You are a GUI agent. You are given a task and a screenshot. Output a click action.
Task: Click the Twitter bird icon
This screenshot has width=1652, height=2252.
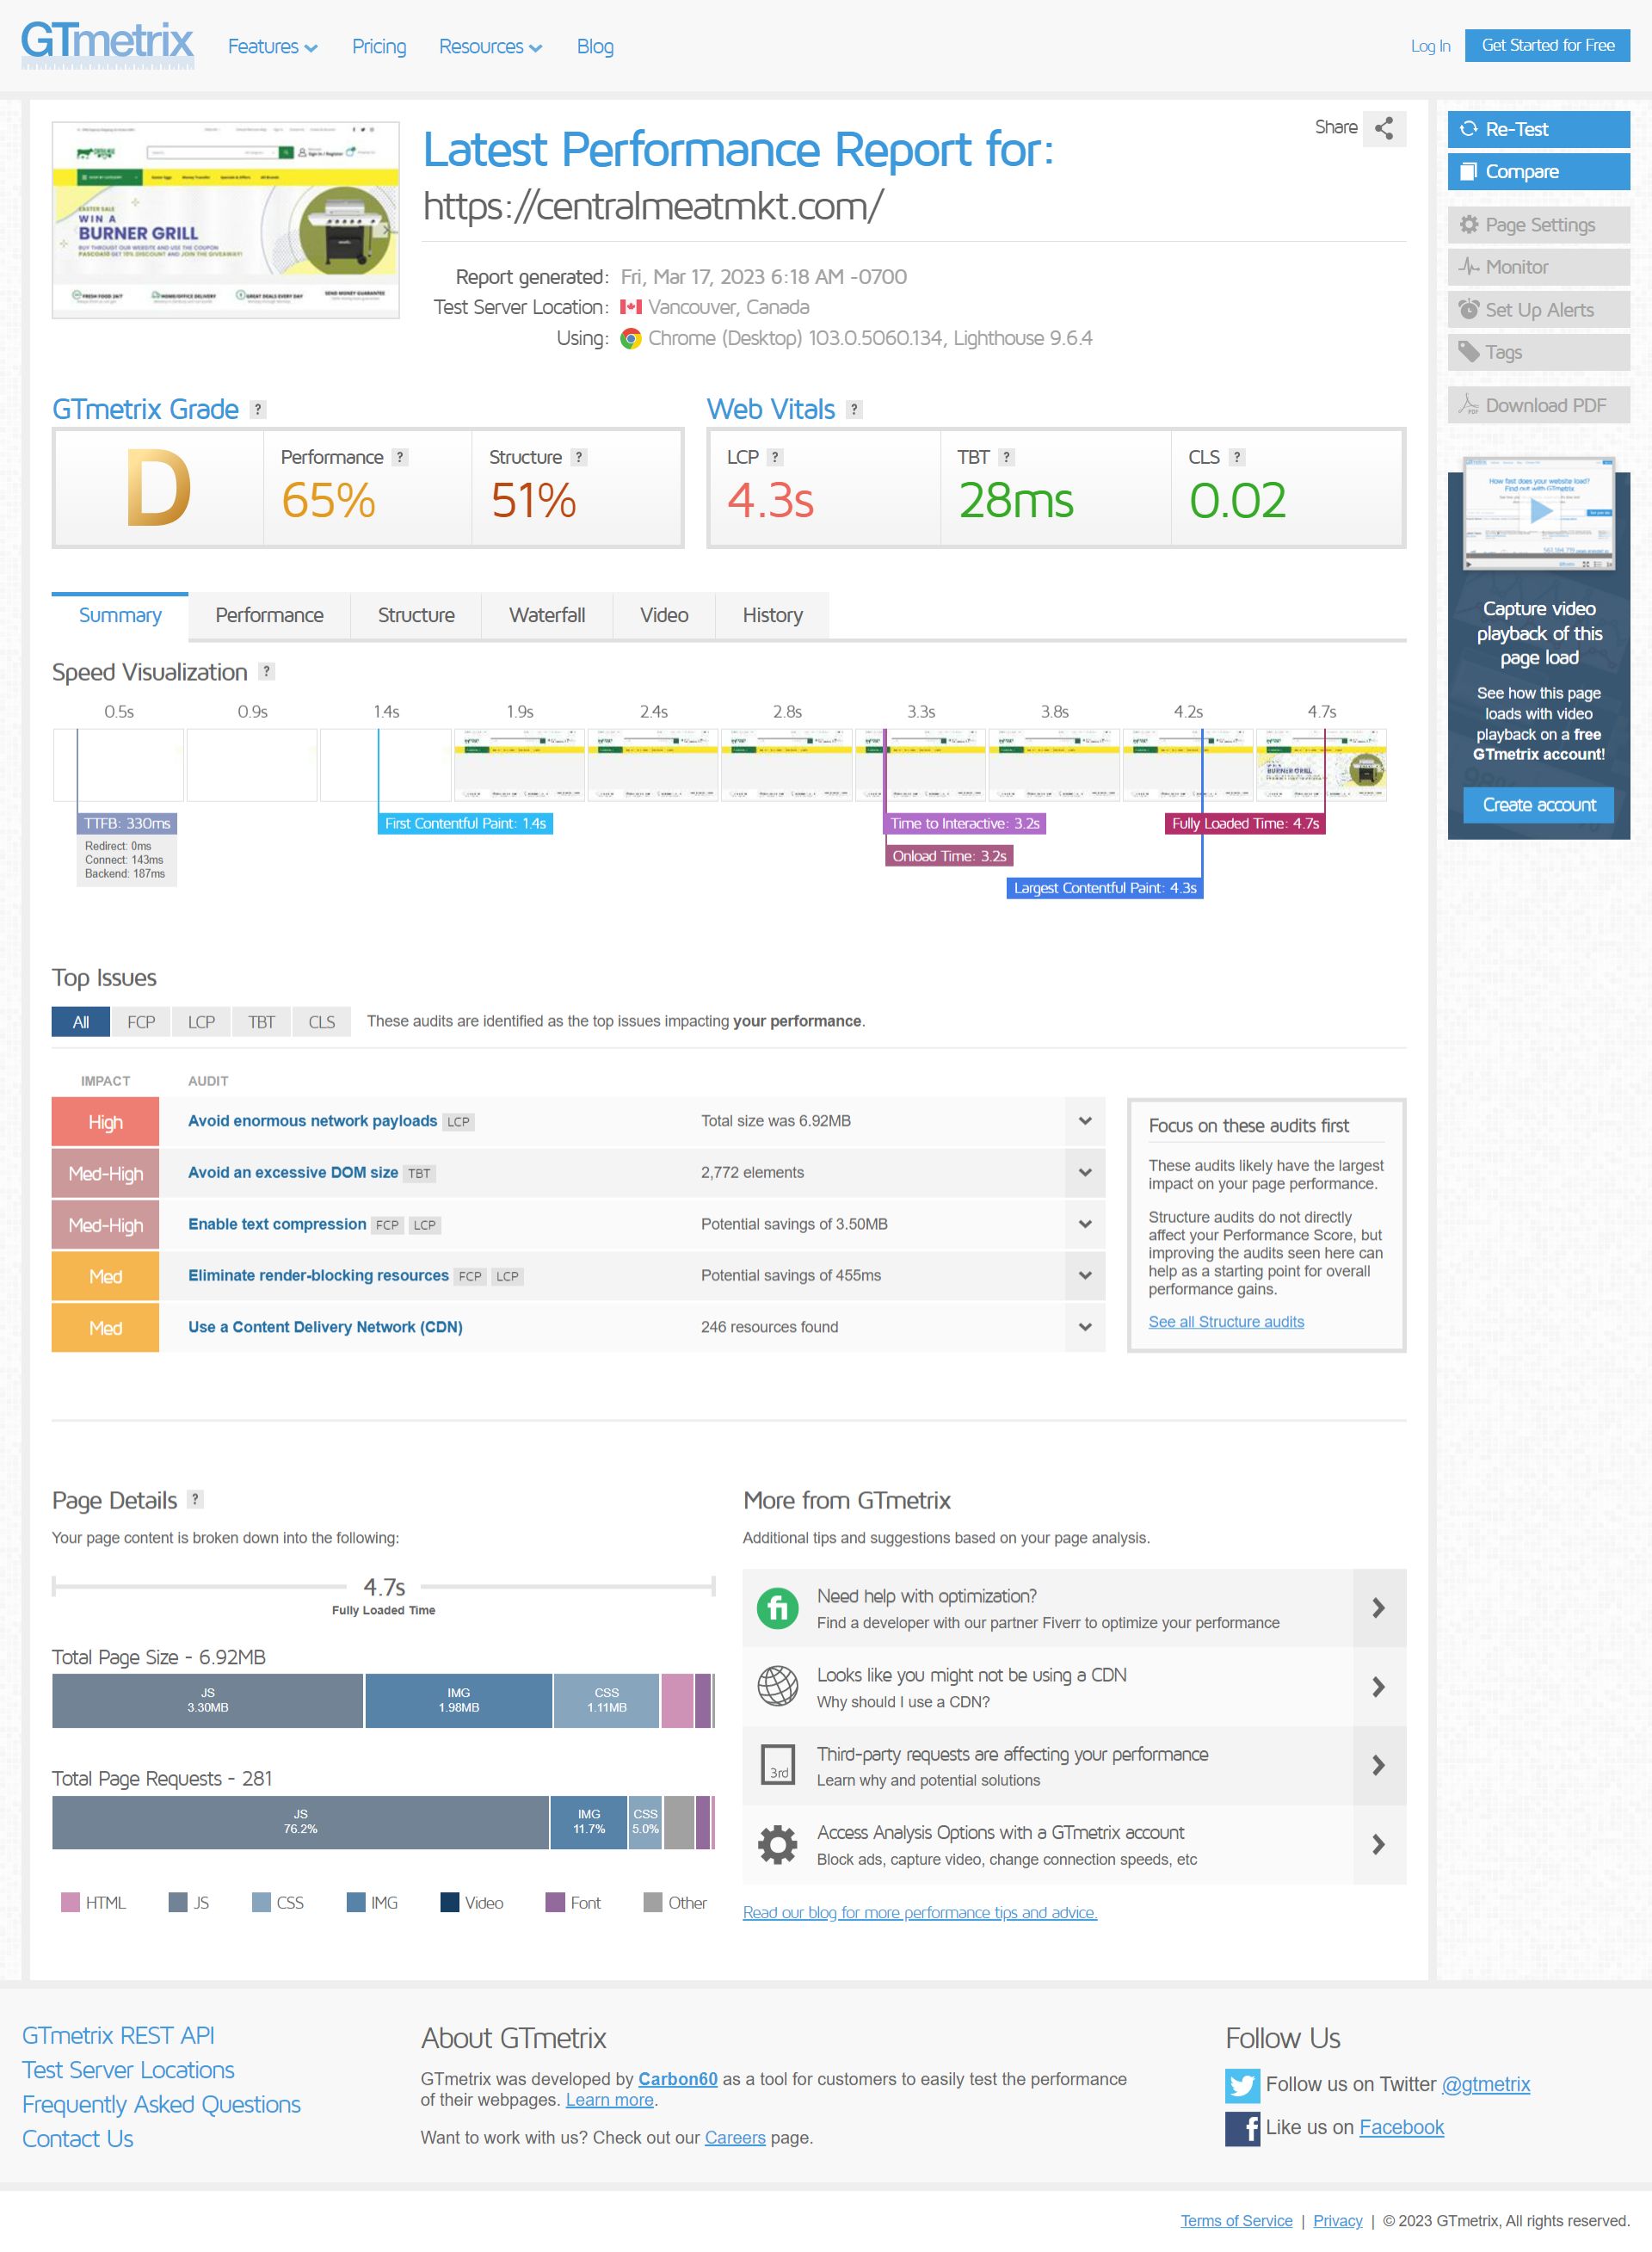pyautogui.click(x=1242, y=2085)
